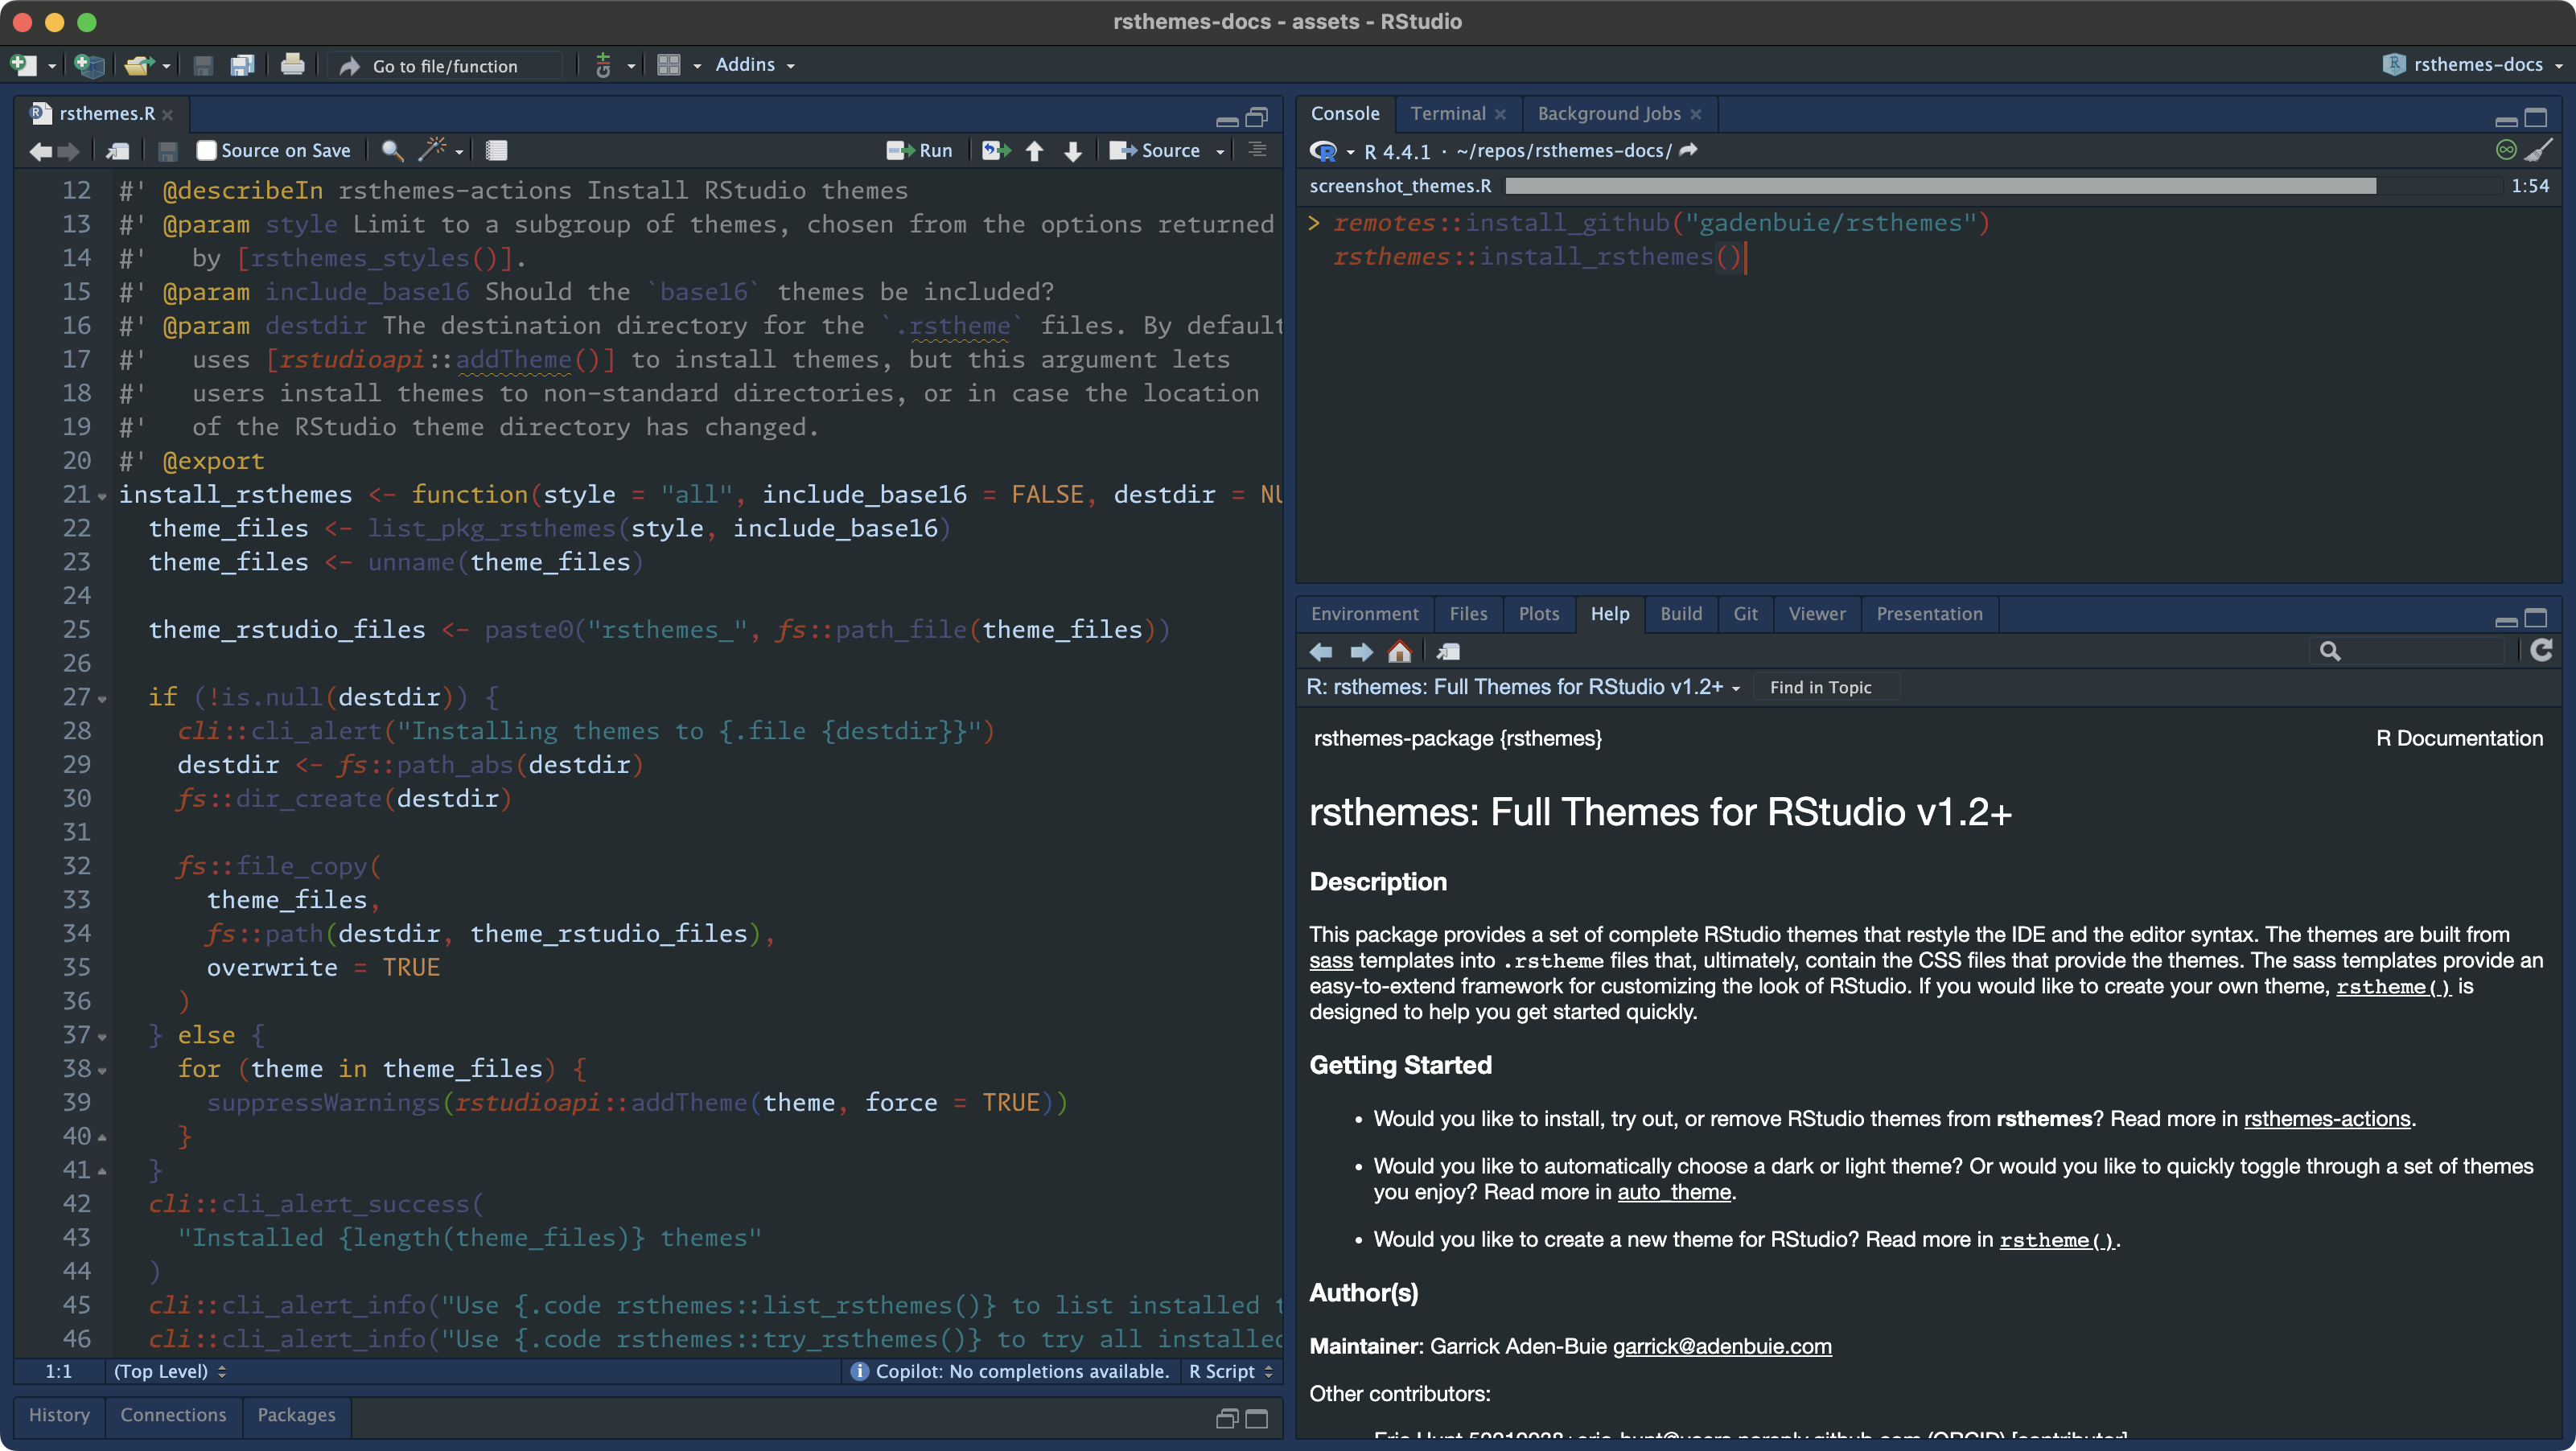Click the go to next section arrow
The height and width of the screenshot is (1451, 2576).
tap(1073, 151)
